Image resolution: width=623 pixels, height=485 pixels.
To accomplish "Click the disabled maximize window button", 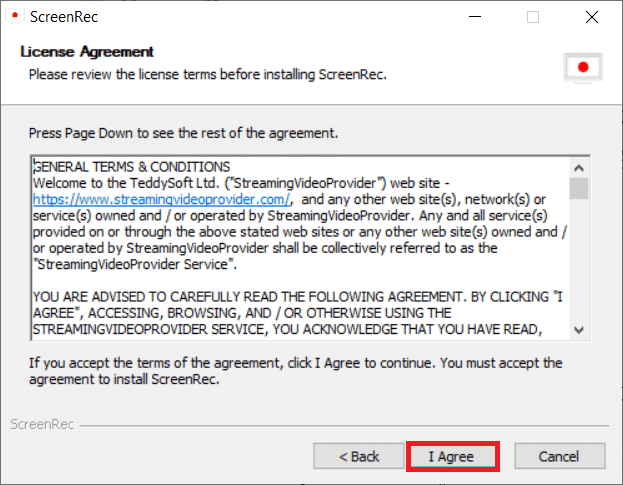I will pyautogui.click(x=533, y=17).
